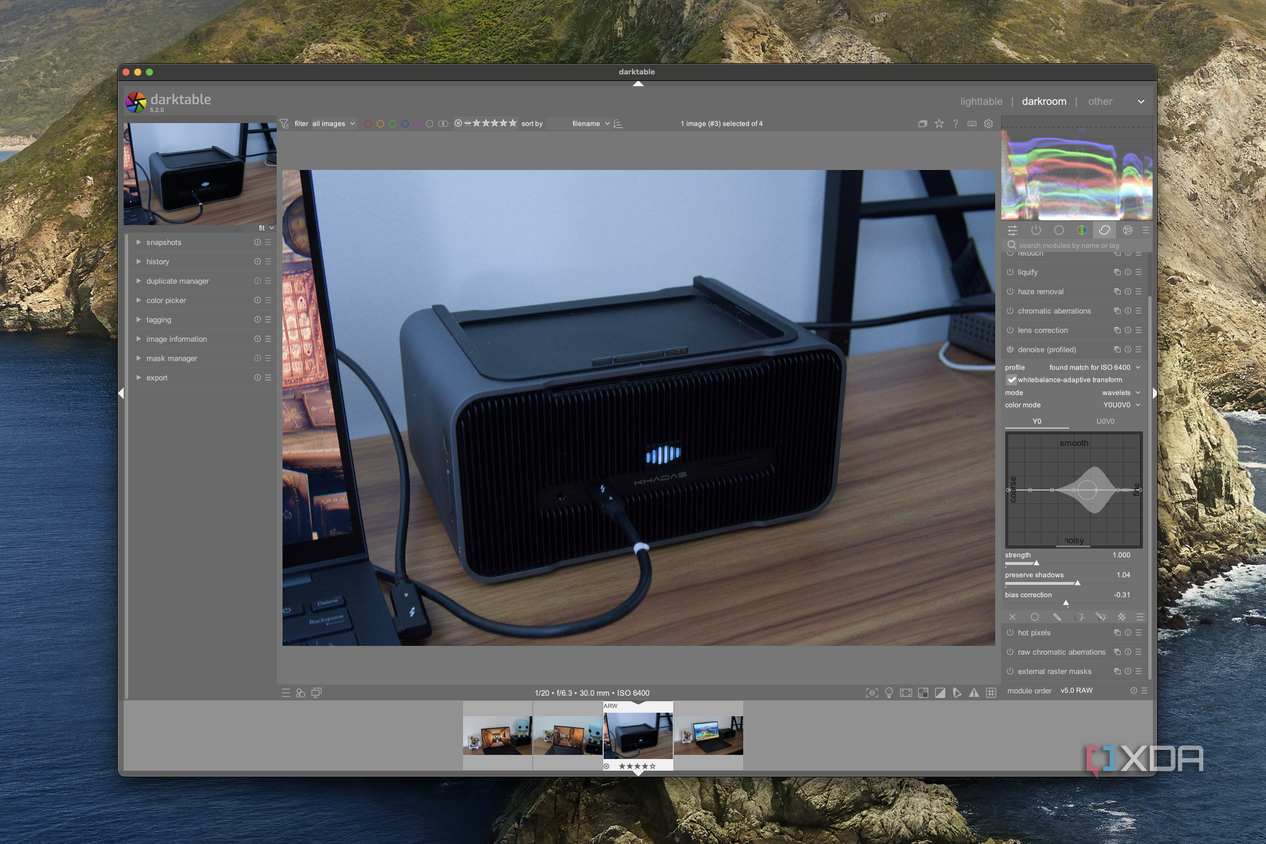The height and width of the screenshot is (844, 1266).
Task: Open presets menu for snapshots panel
Action: coord(268,242)
